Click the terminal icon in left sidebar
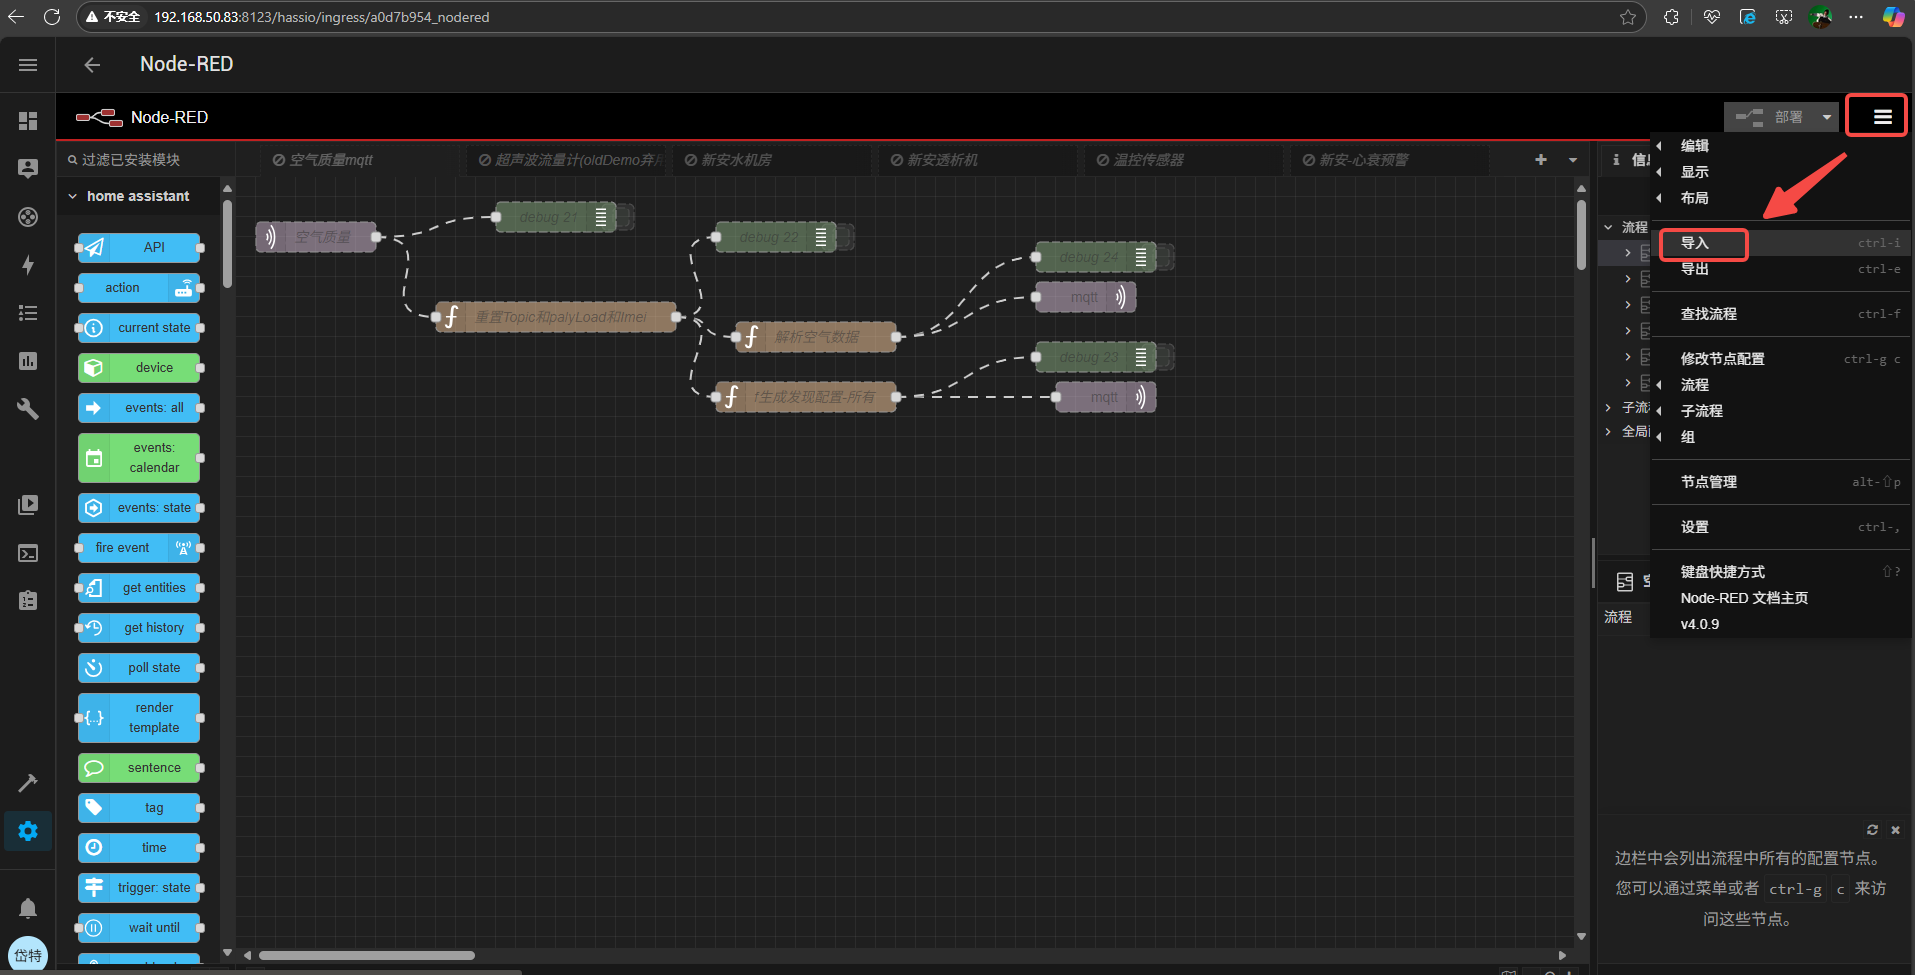Viewport: 1915px width, 975px height. click(x=28, y=553)
